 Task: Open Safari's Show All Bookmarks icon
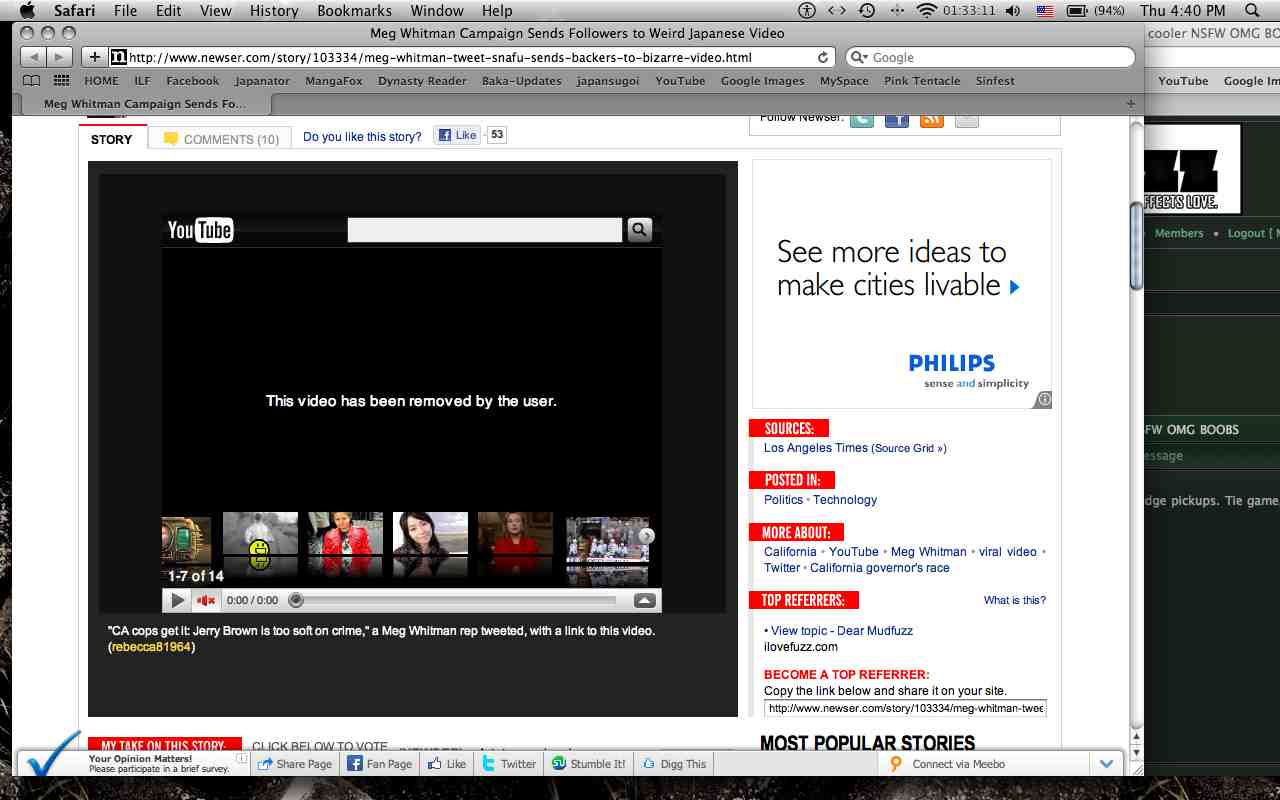[x=32, y=81]
